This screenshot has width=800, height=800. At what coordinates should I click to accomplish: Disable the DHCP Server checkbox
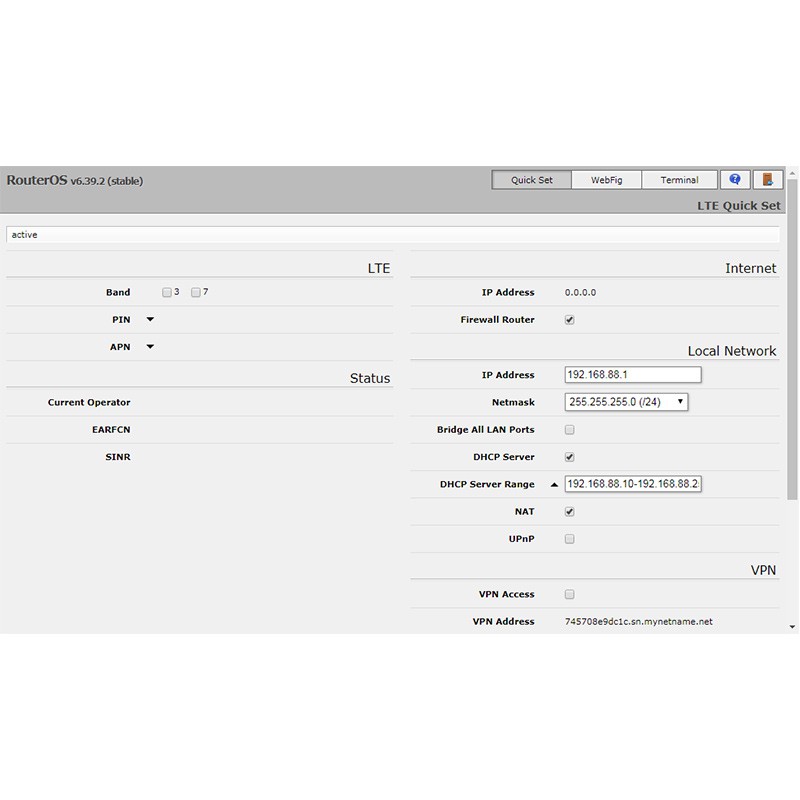(x=570, y=457)
